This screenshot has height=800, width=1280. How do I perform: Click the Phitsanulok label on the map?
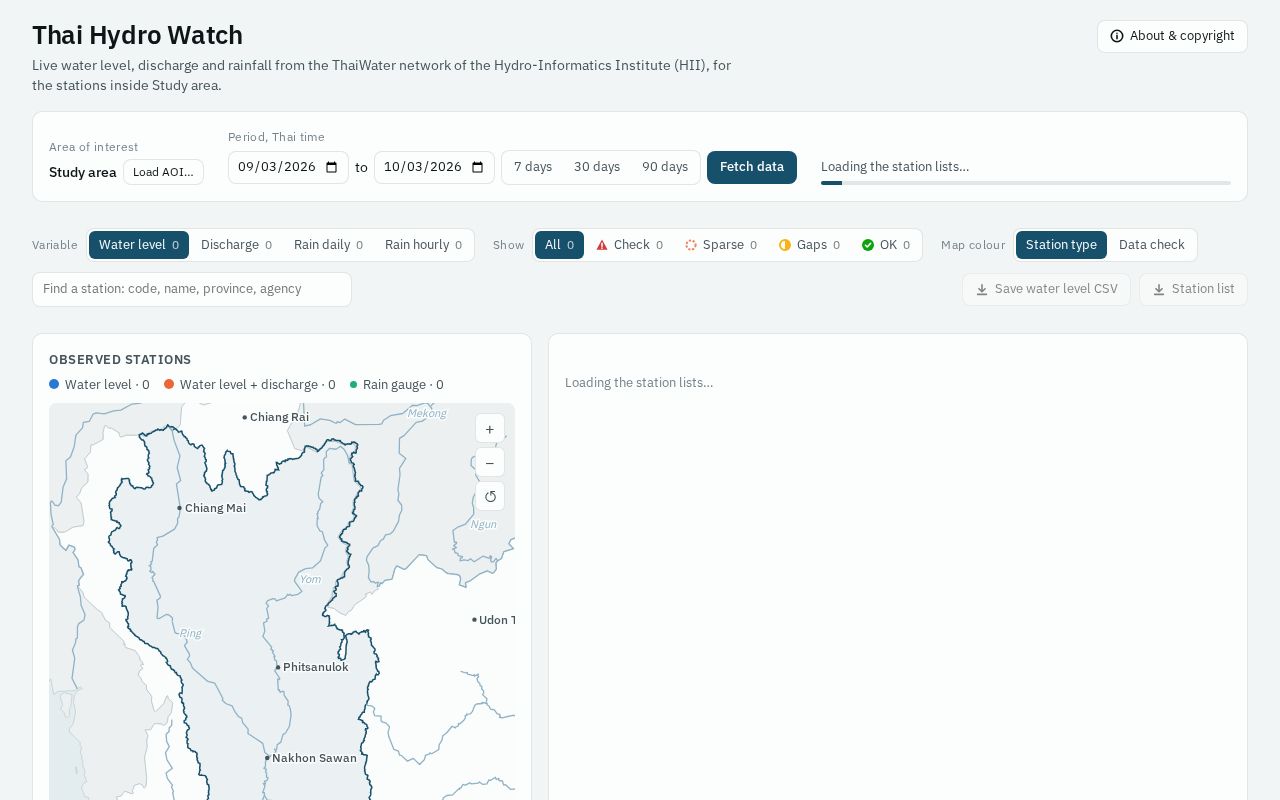[x=315, y=667]
